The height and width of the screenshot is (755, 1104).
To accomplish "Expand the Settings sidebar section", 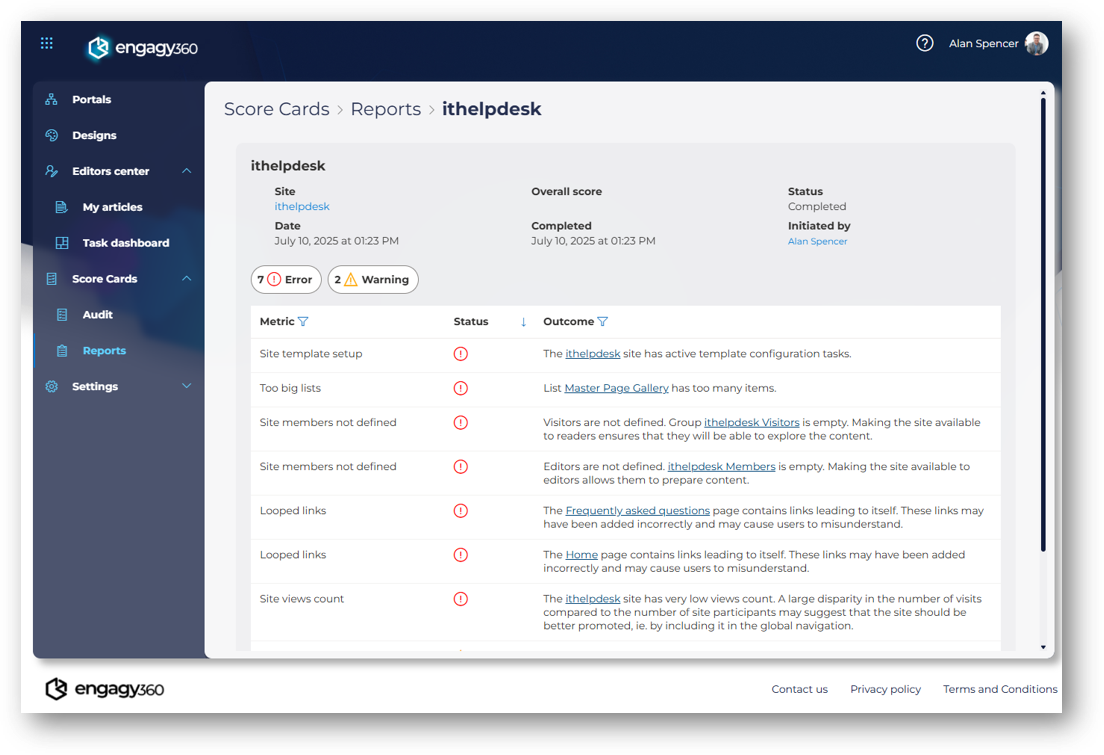I will tap(186, 386).
